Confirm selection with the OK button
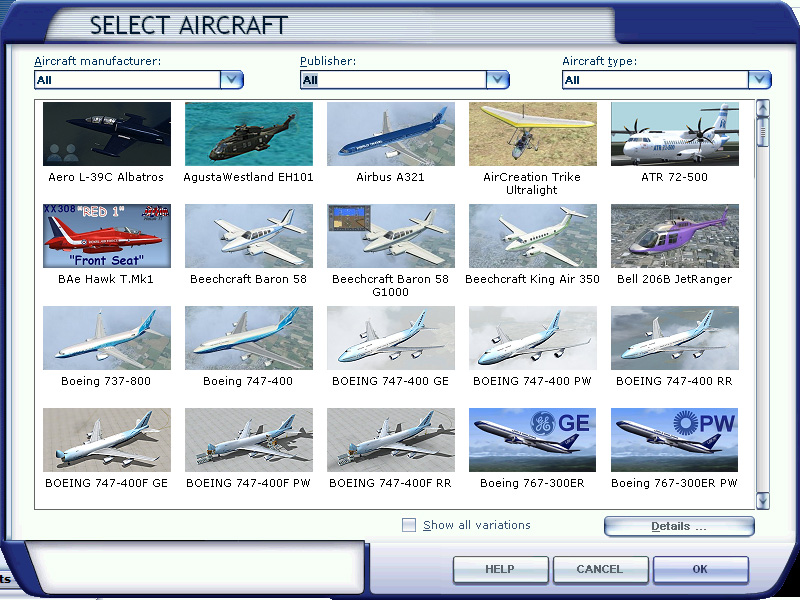The height and width of the screenshot is (600, 800). 700,569
